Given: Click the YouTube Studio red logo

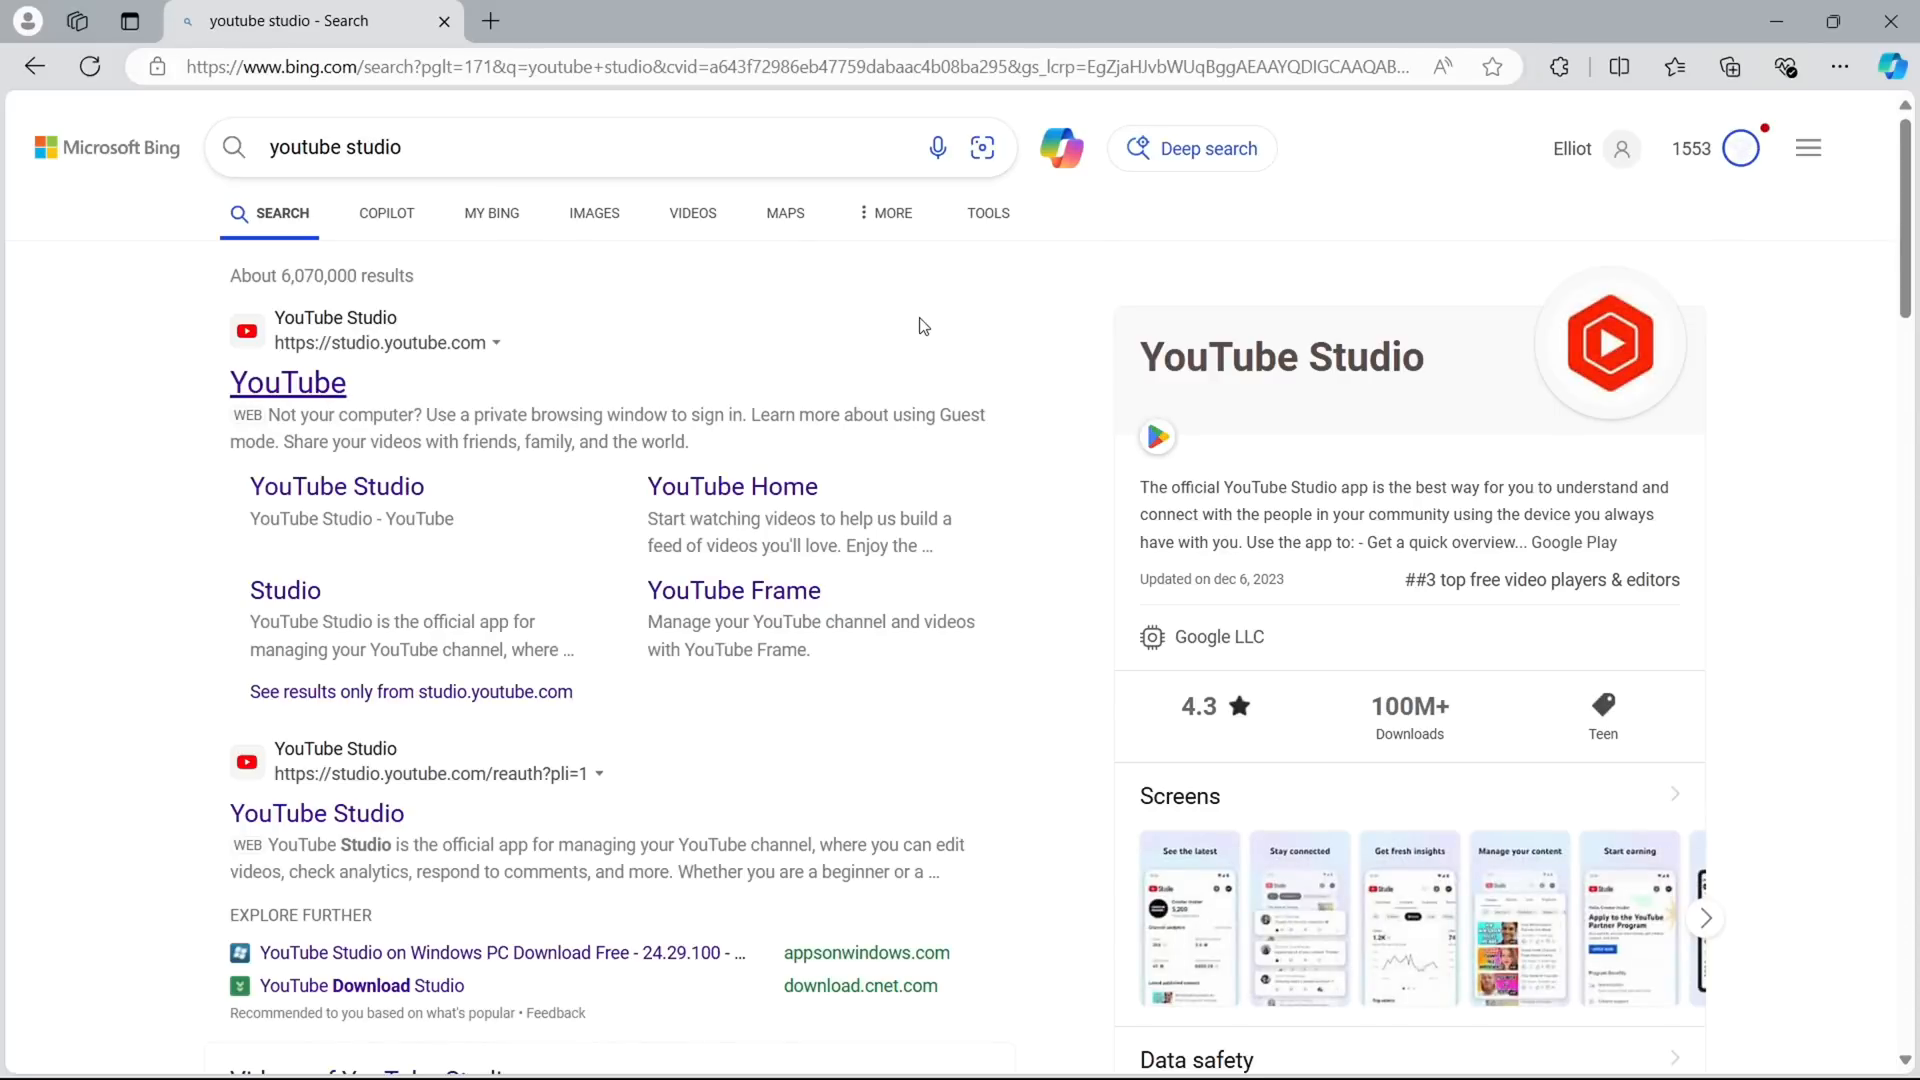Looking at the screenshot, I should point(1610,343).
